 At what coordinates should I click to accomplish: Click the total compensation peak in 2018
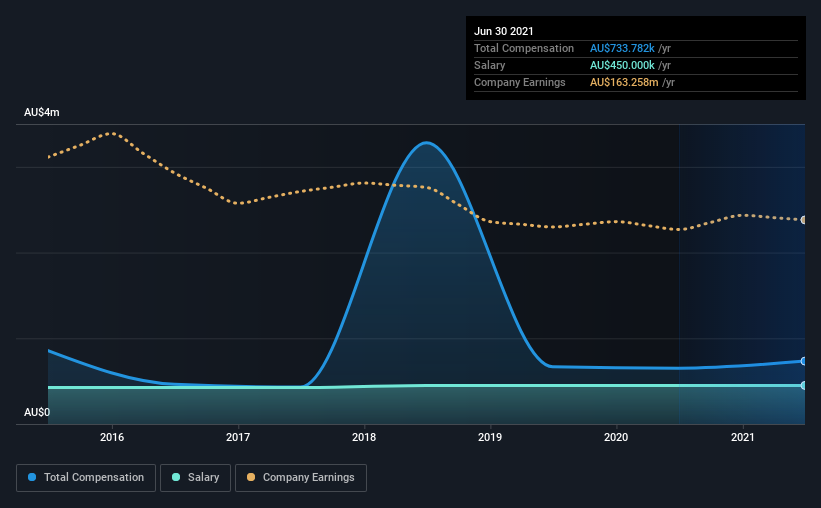pos(427,142)
